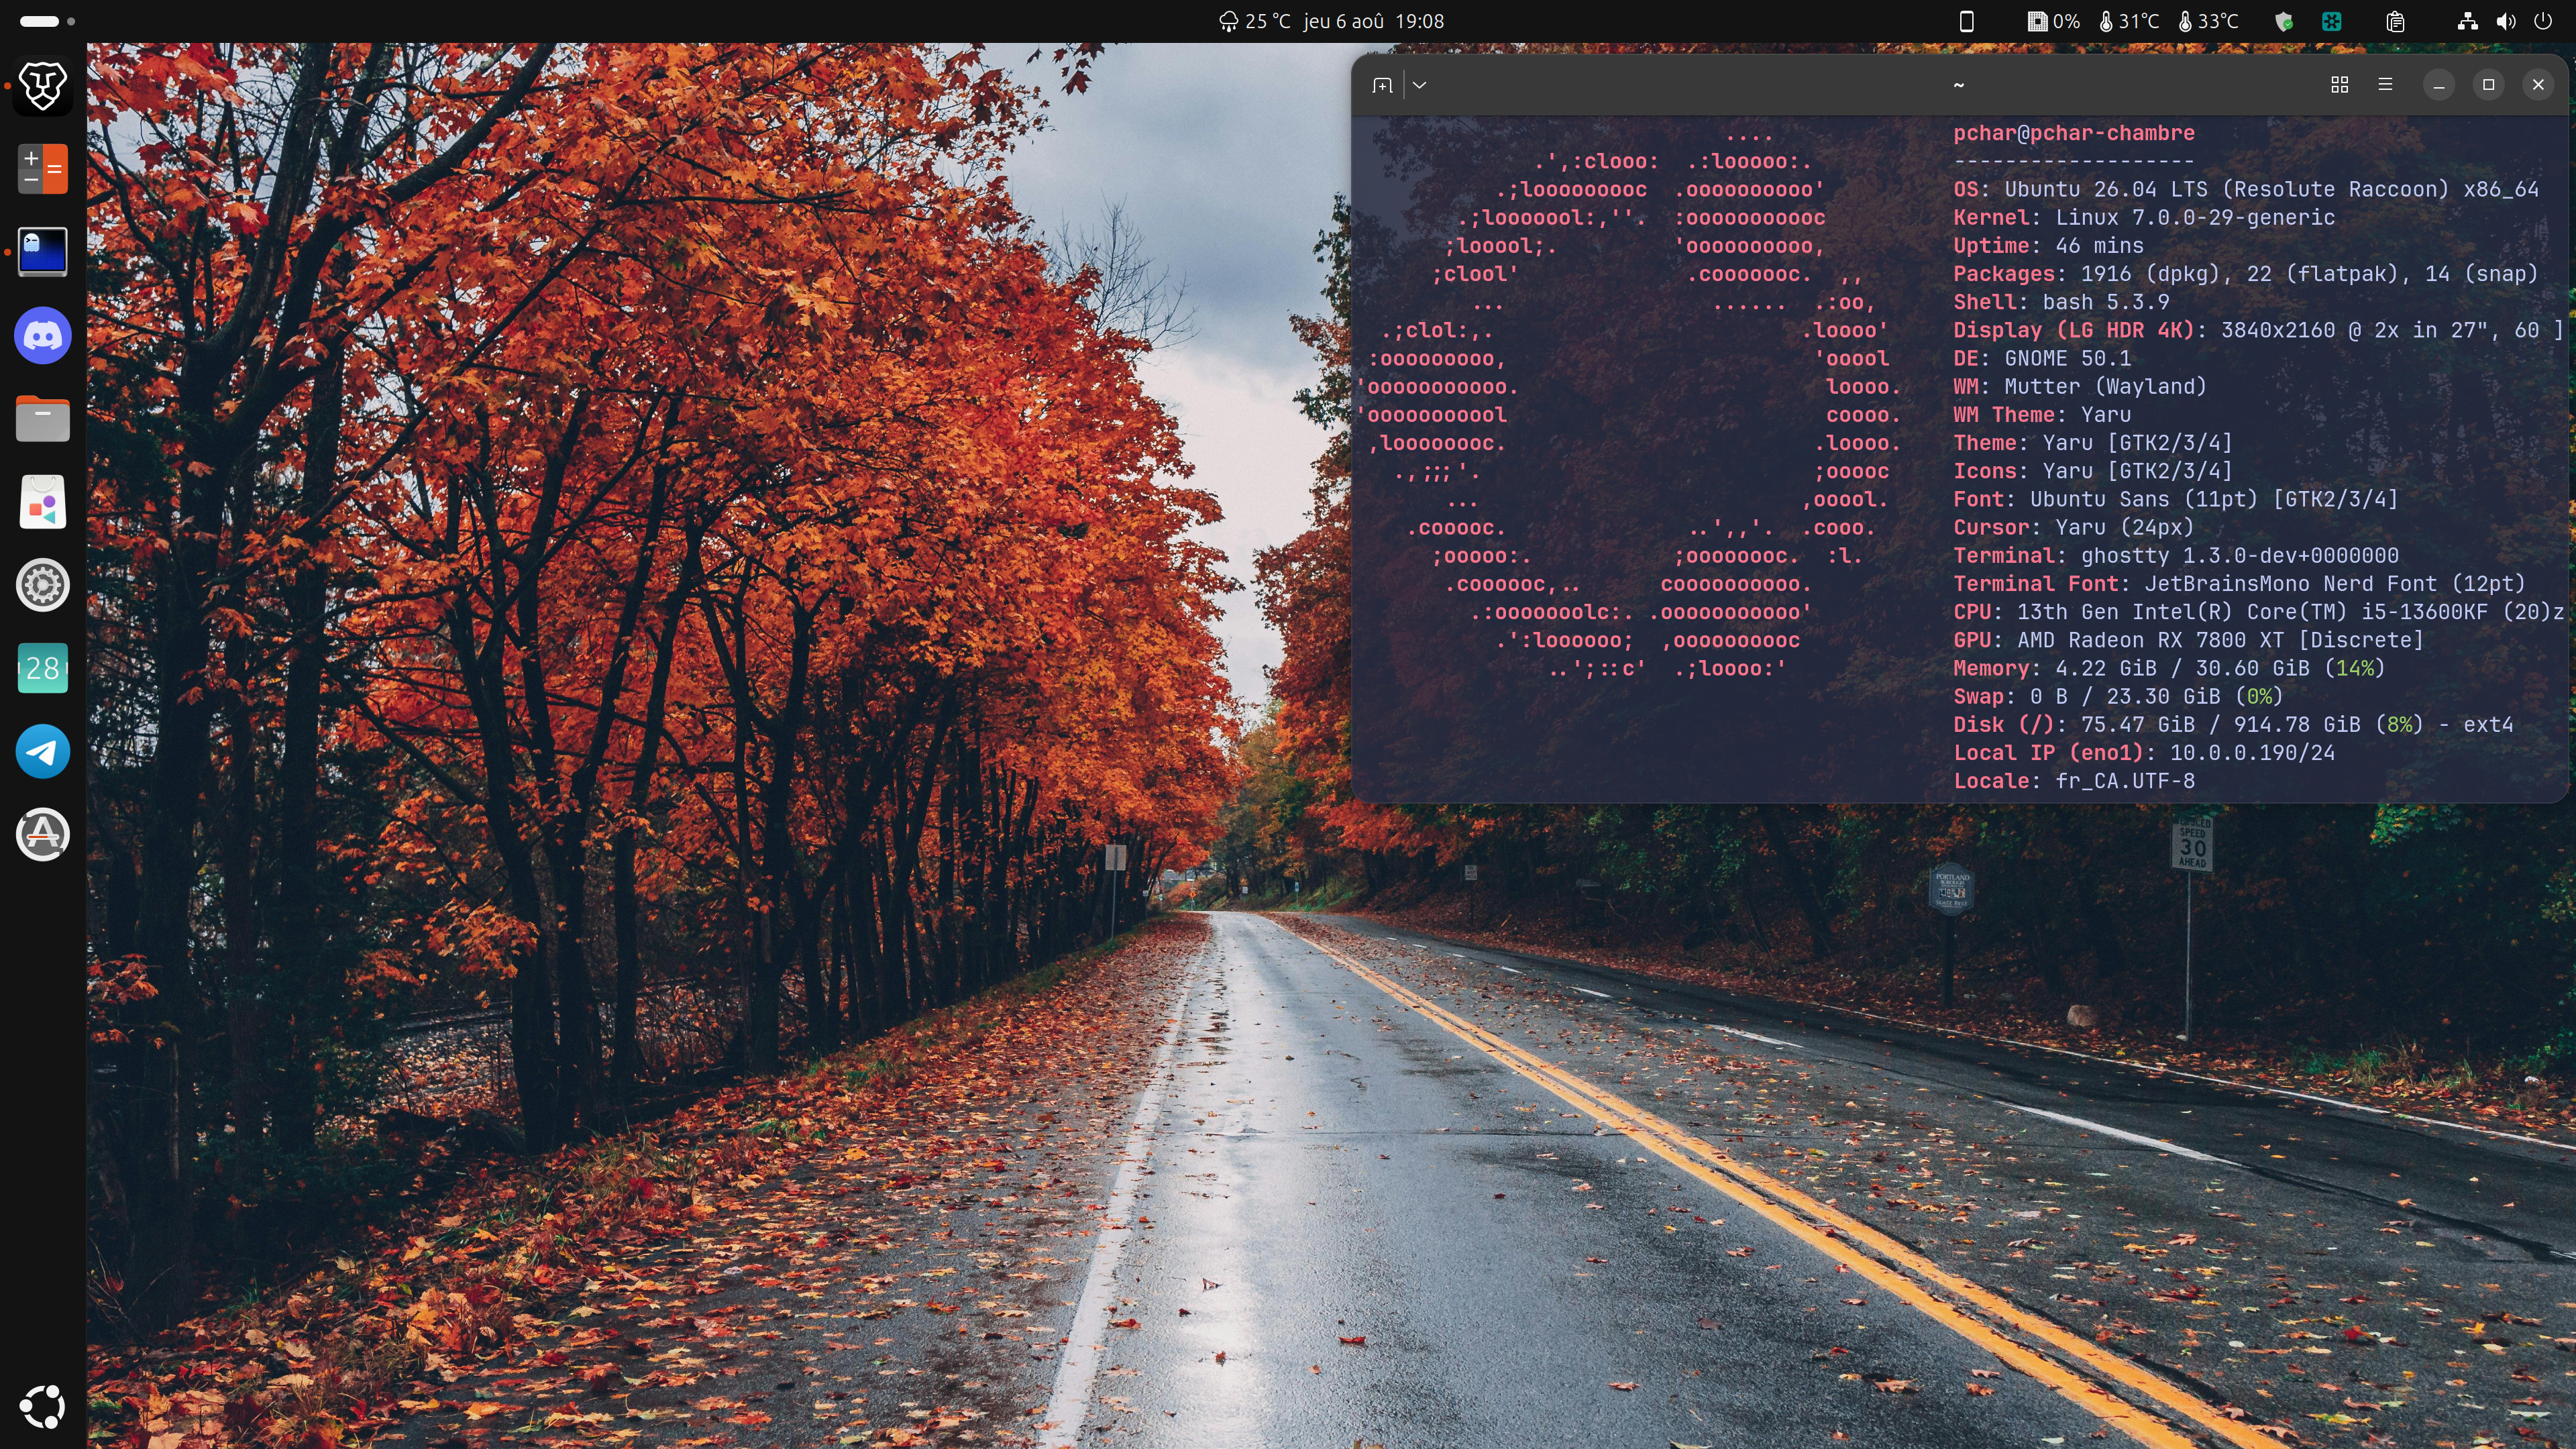This screenshot has width=2576, height=1449.
Task: Click the 'Kernel: Linux 7.0.0-29-generic' line
Action: click(2144, 217)
